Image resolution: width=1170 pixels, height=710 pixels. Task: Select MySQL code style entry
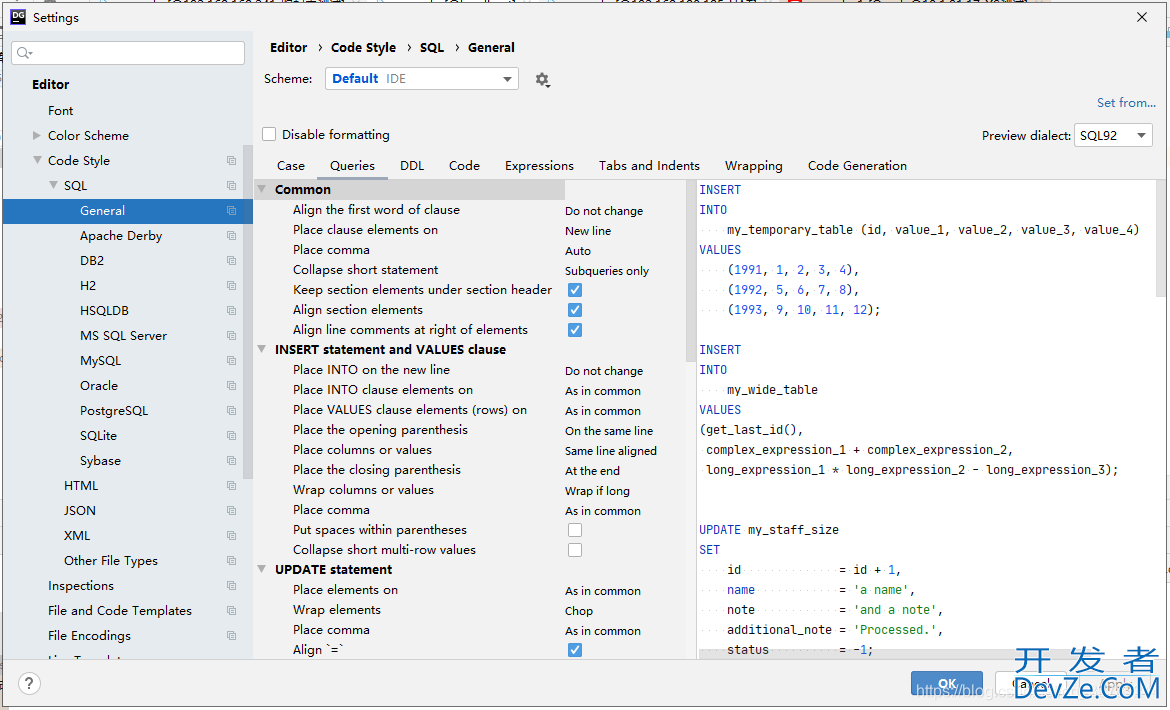[101, 361]
